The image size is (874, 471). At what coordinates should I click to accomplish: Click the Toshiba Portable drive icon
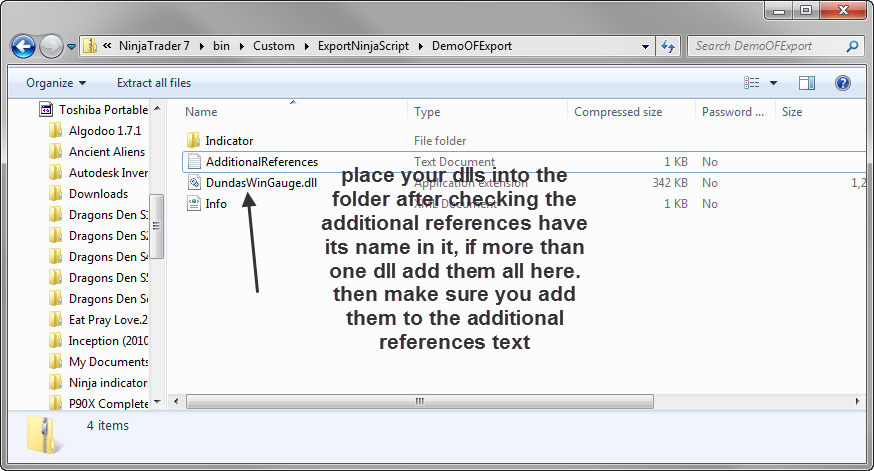pyautogui.click(x=46, y=109)
